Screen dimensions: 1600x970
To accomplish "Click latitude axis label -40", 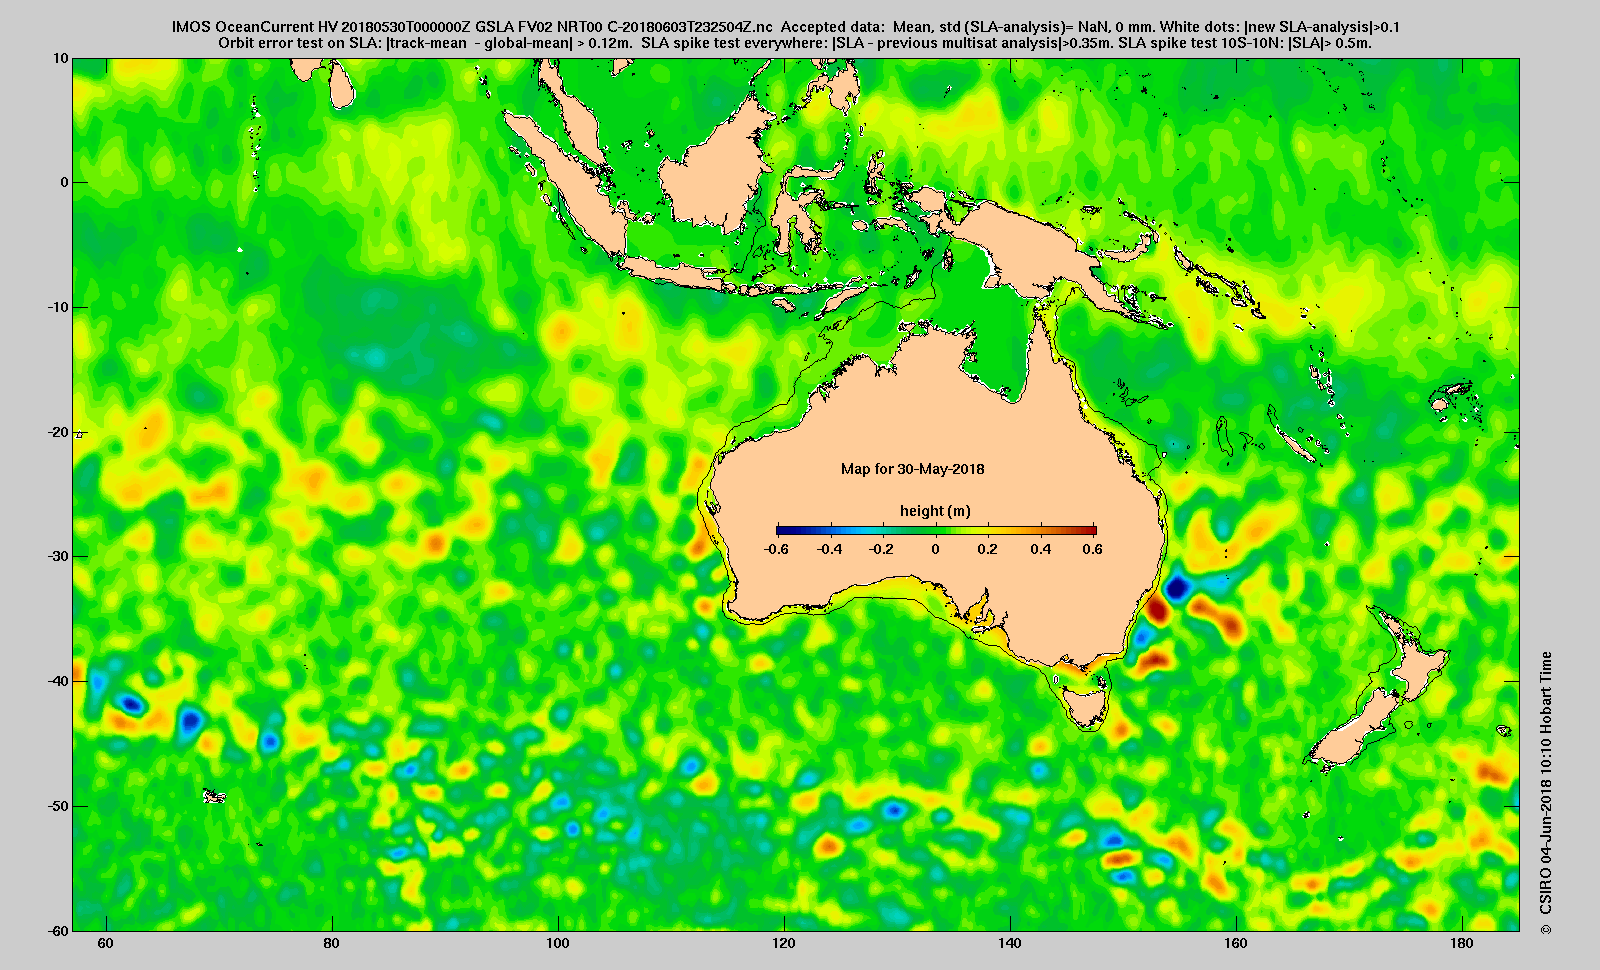I will pos(58,681).
